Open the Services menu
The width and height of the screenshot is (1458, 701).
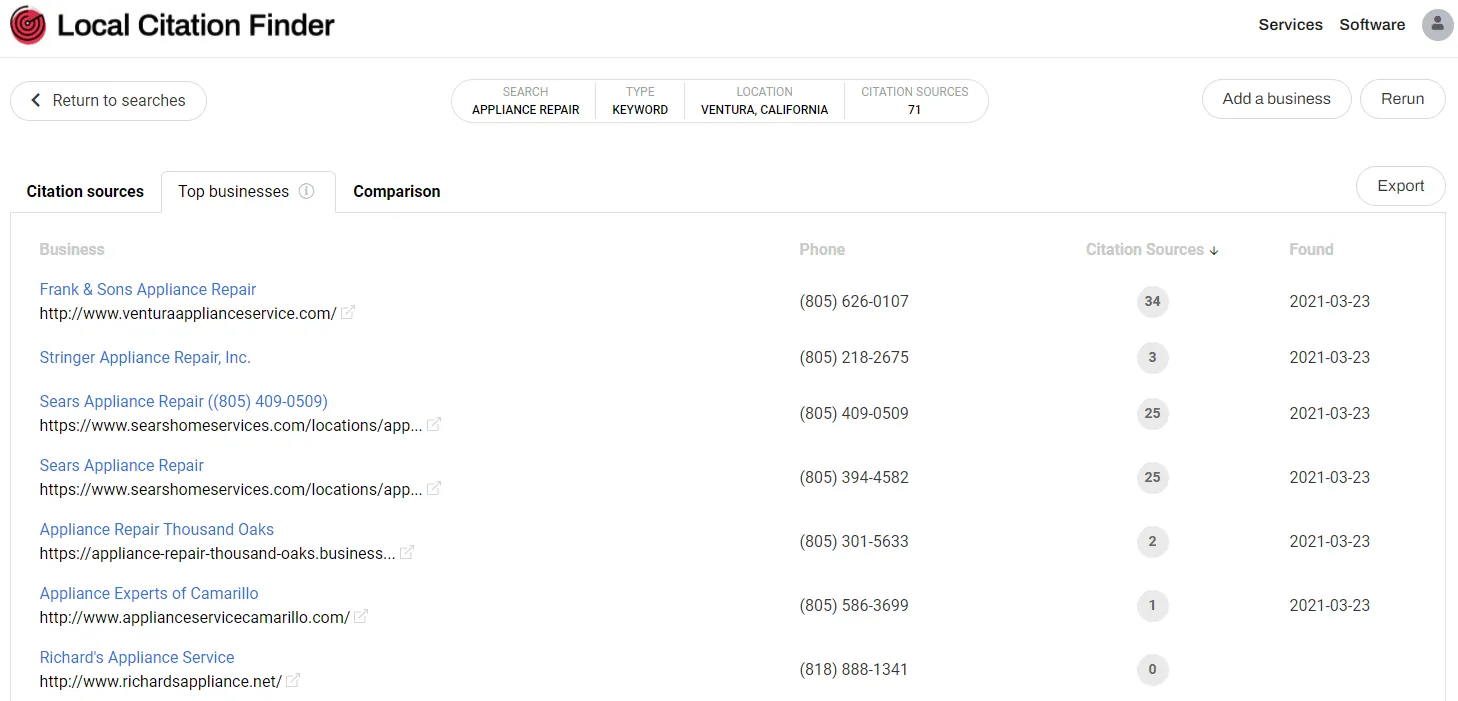(1290, 25)
